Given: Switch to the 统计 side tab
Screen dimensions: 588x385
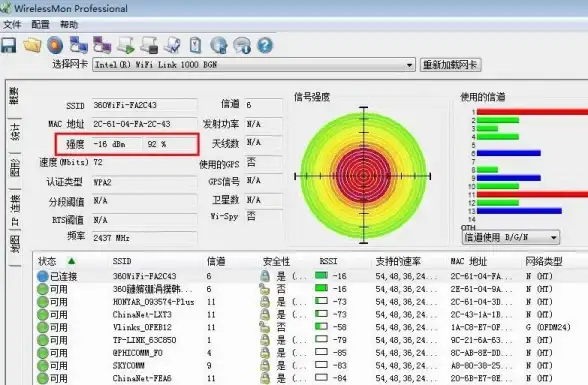Looking at the screenshot, I should click(15, 132).
